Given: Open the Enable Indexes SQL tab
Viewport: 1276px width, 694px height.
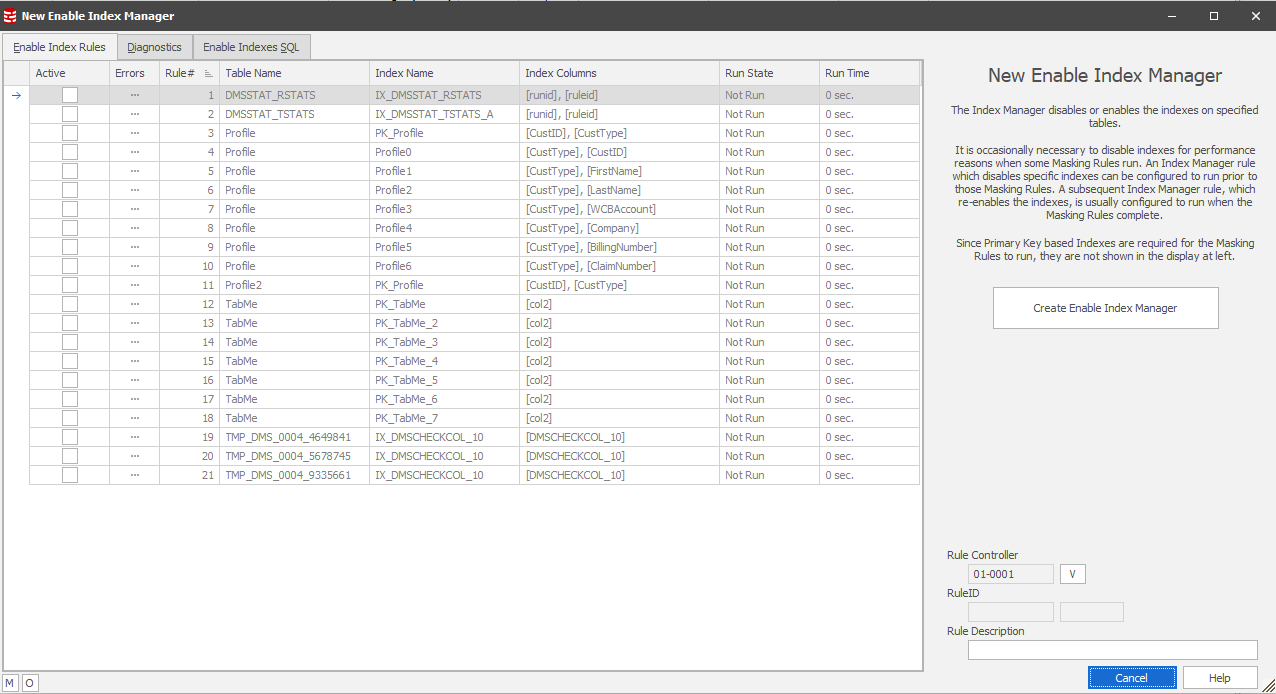Looking at the screenshot, I should coord(251,47).
